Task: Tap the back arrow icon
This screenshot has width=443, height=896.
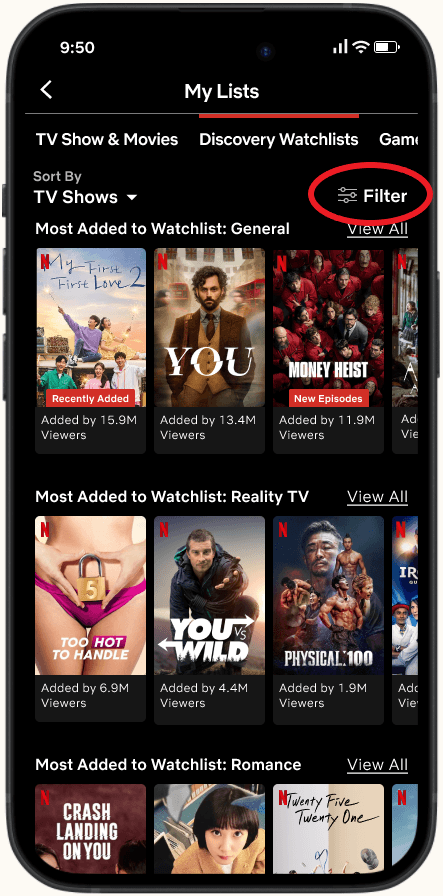Action: tap(46, 90)
